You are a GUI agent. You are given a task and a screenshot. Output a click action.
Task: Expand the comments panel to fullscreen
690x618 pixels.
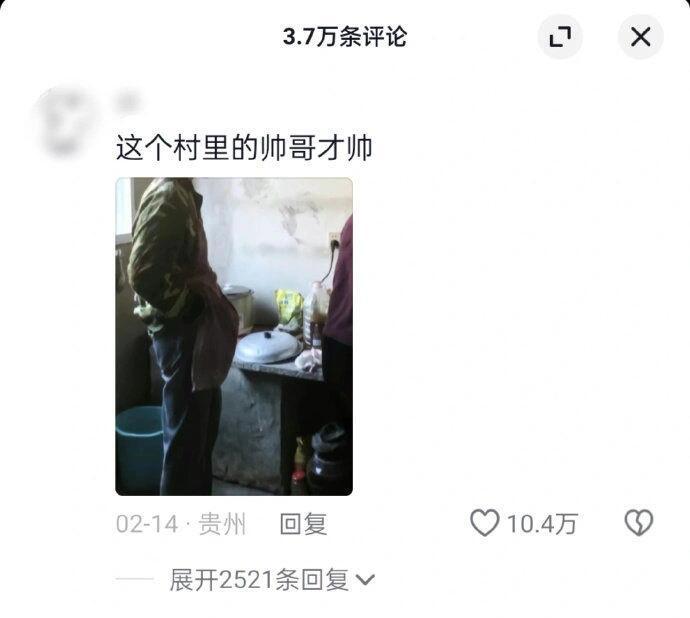(x=560, y=37)
